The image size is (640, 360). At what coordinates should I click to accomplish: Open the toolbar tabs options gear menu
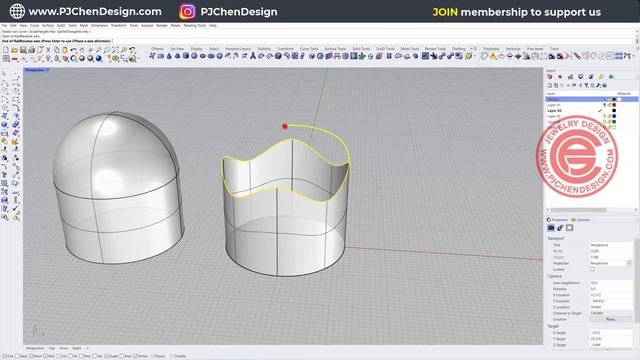(475, 49)
